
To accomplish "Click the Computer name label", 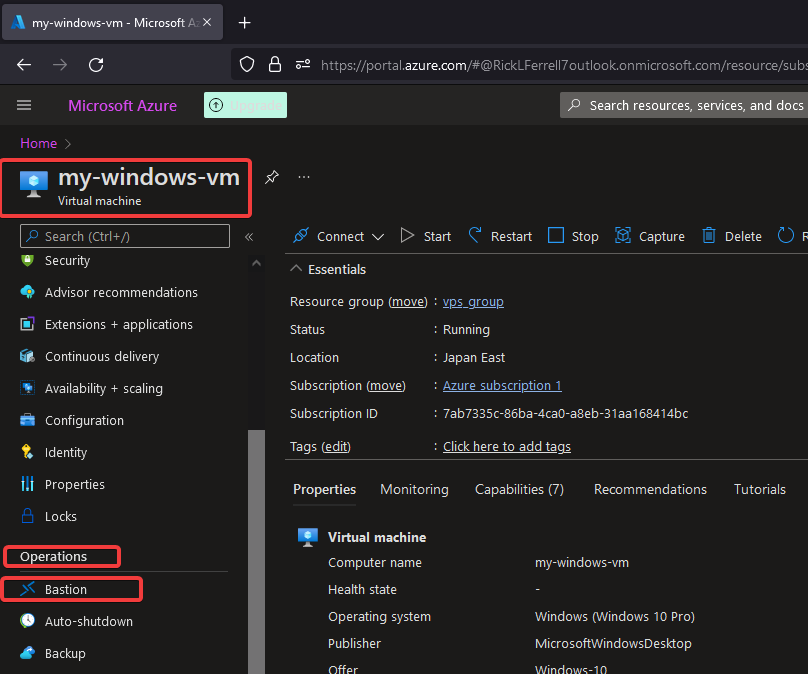I will click(375, 562).
